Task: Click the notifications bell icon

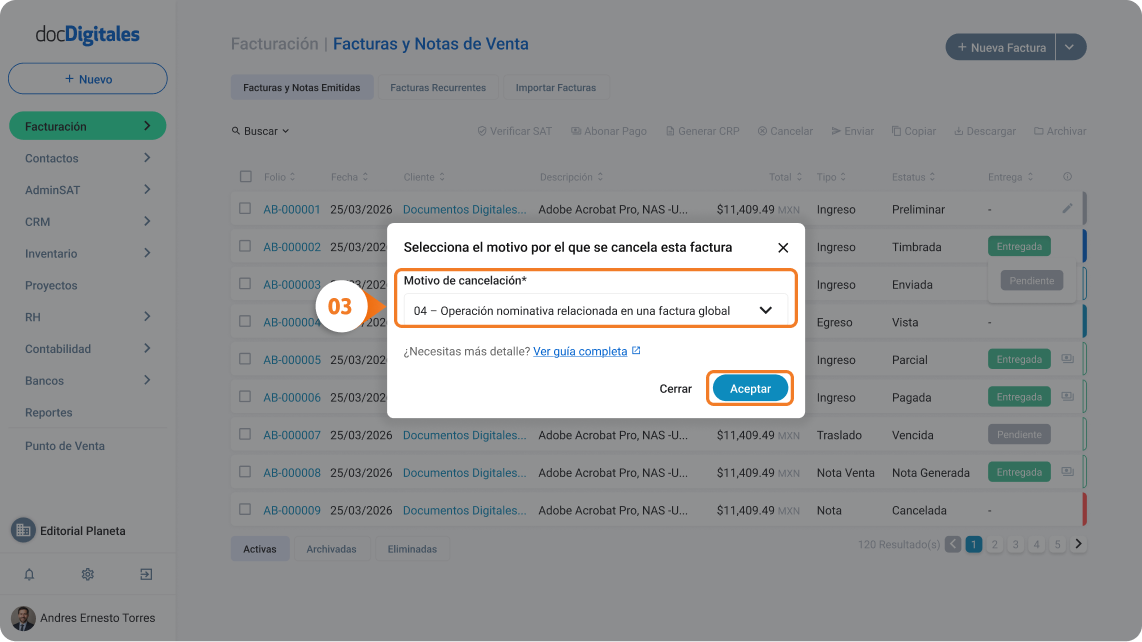Action: point(29,574)
